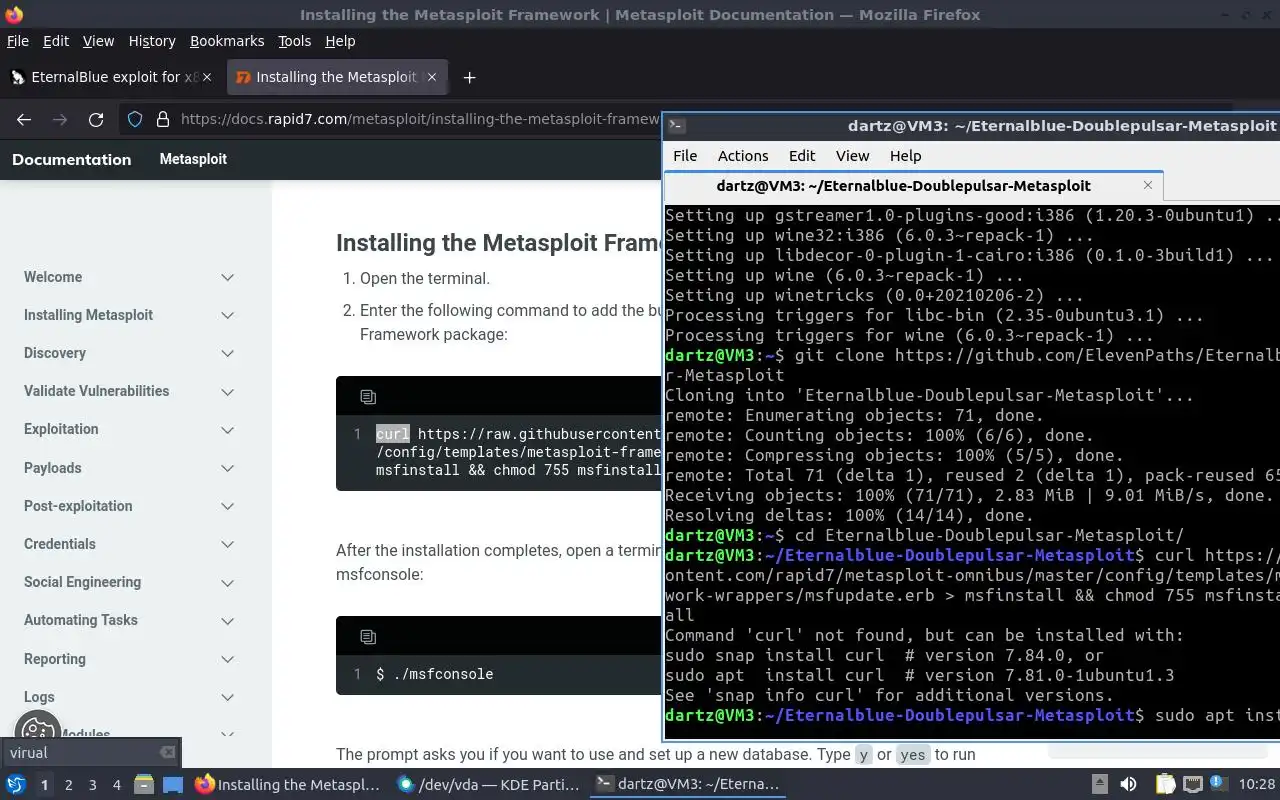
Task: Click the padlock site security icon
Action: 163,119
